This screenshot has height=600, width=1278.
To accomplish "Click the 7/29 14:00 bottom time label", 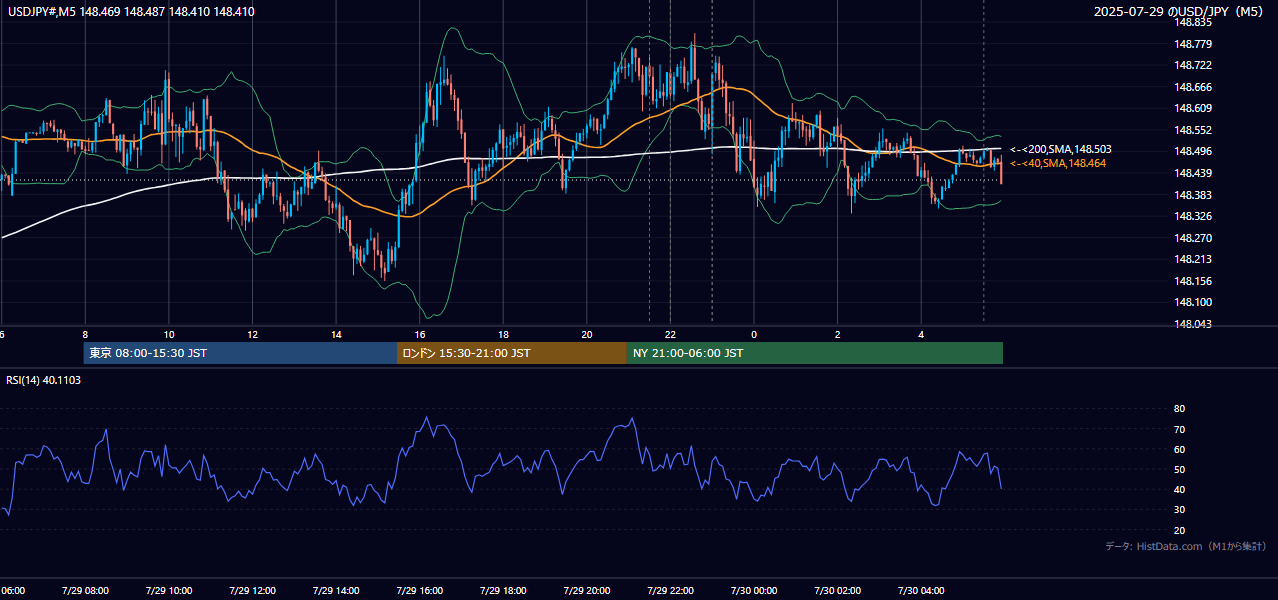I will (x=336, y=590).
